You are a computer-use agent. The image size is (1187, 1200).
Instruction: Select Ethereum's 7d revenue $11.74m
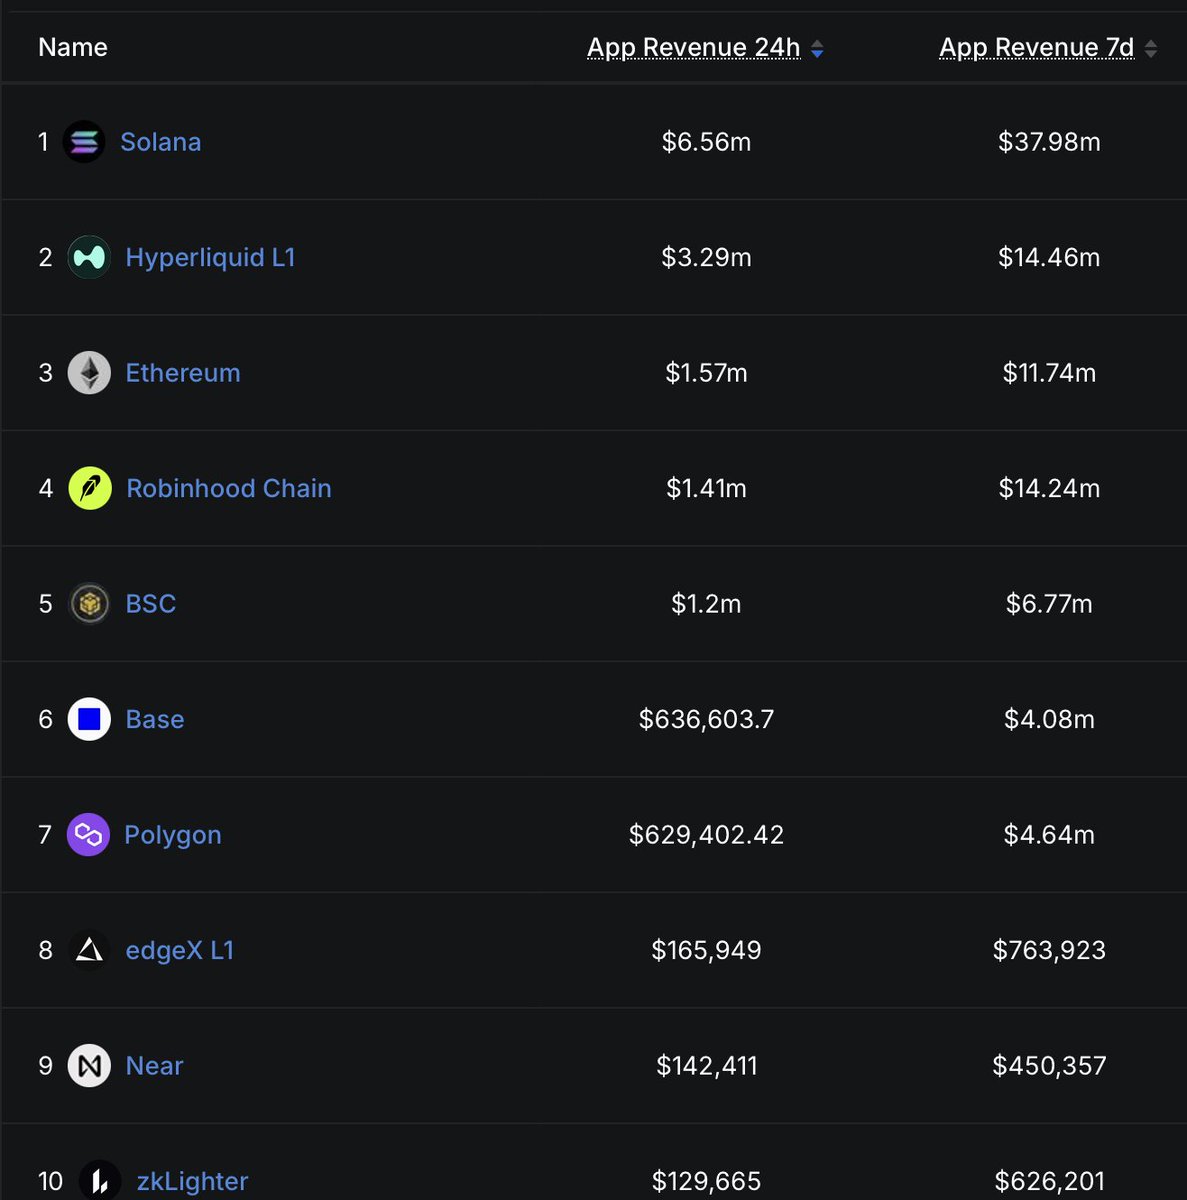coord(1049,373)
